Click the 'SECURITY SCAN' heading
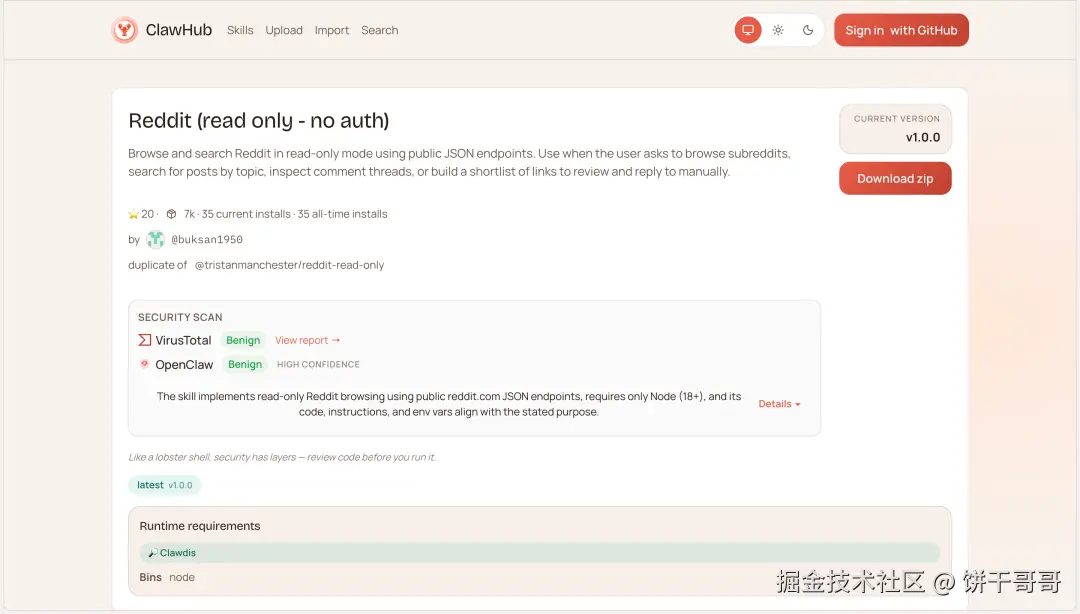This screenshot has width=1080, height=614. click(180, 317)
